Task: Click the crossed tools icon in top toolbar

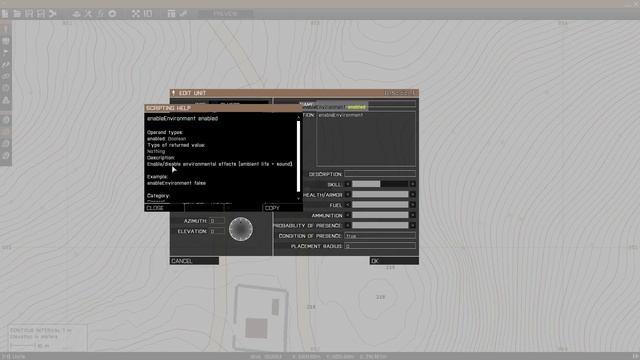Action: [89, 13]
